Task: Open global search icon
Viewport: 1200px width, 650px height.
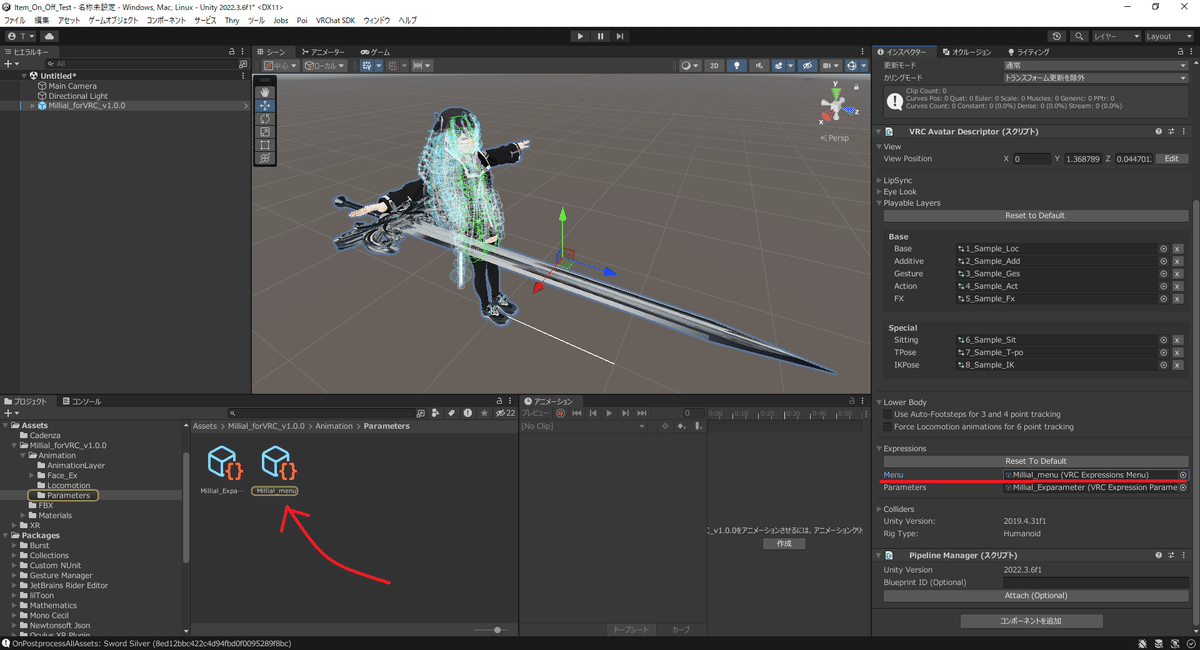Action: tap(1080, 36)
